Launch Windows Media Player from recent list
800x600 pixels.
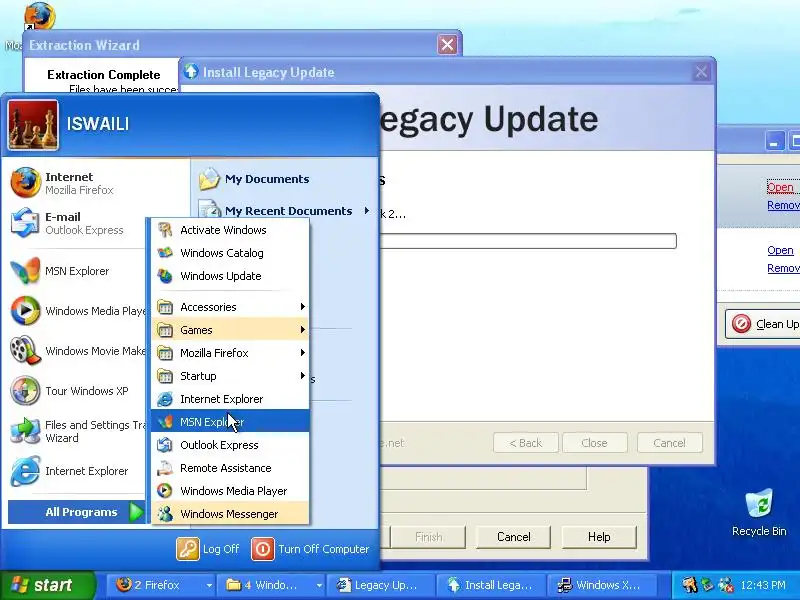[x=77, y=311]
